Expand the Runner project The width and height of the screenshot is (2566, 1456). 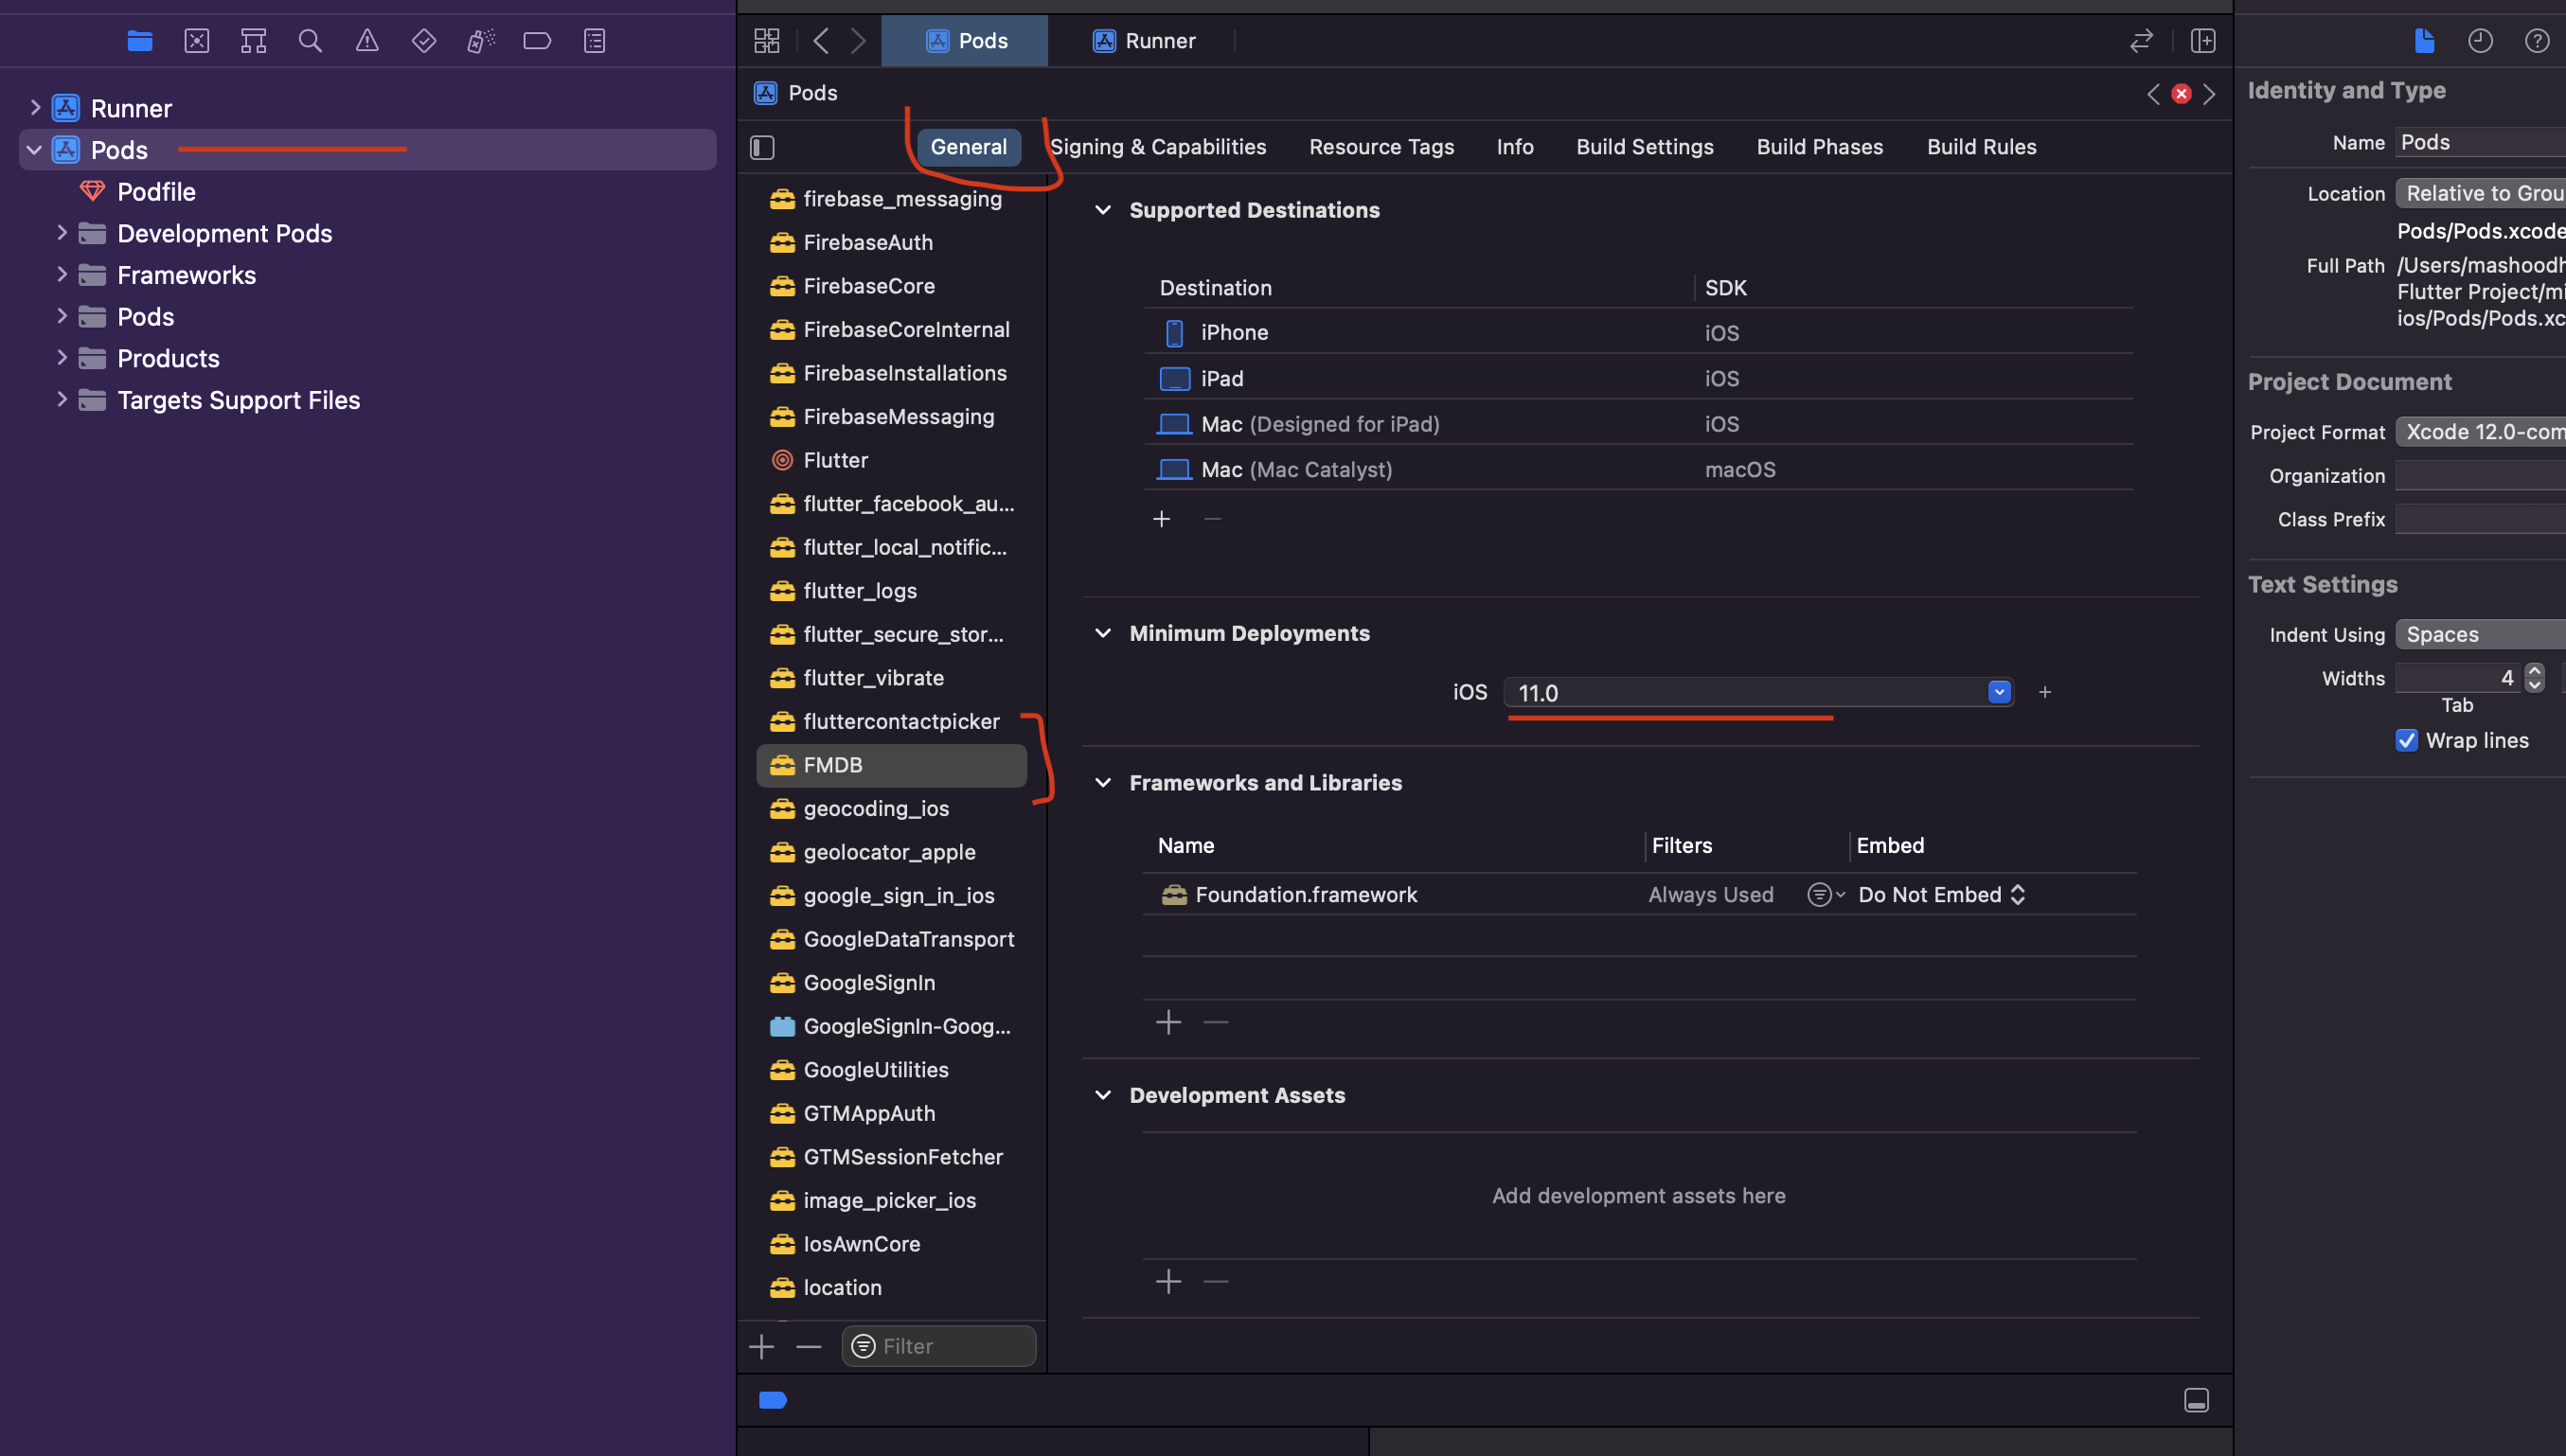pyautogui.click(x=35, y=107)
